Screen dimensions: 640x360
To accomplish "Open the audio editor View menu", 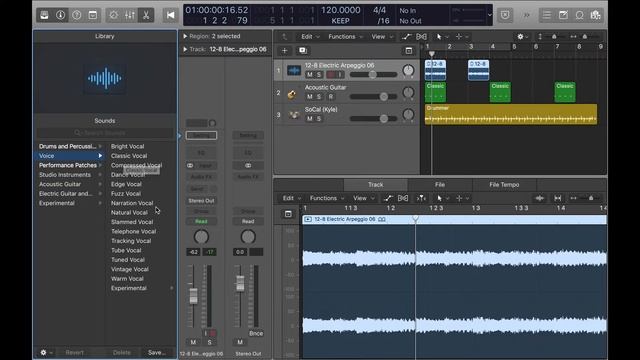I will [x=363, y=198].
